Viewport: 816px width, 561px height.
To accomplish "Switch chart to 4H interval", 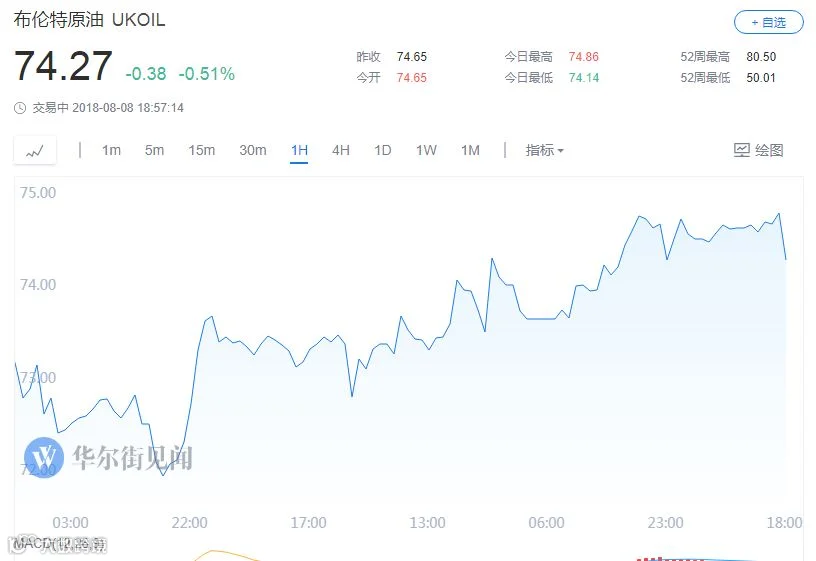I will click(341, 150).
